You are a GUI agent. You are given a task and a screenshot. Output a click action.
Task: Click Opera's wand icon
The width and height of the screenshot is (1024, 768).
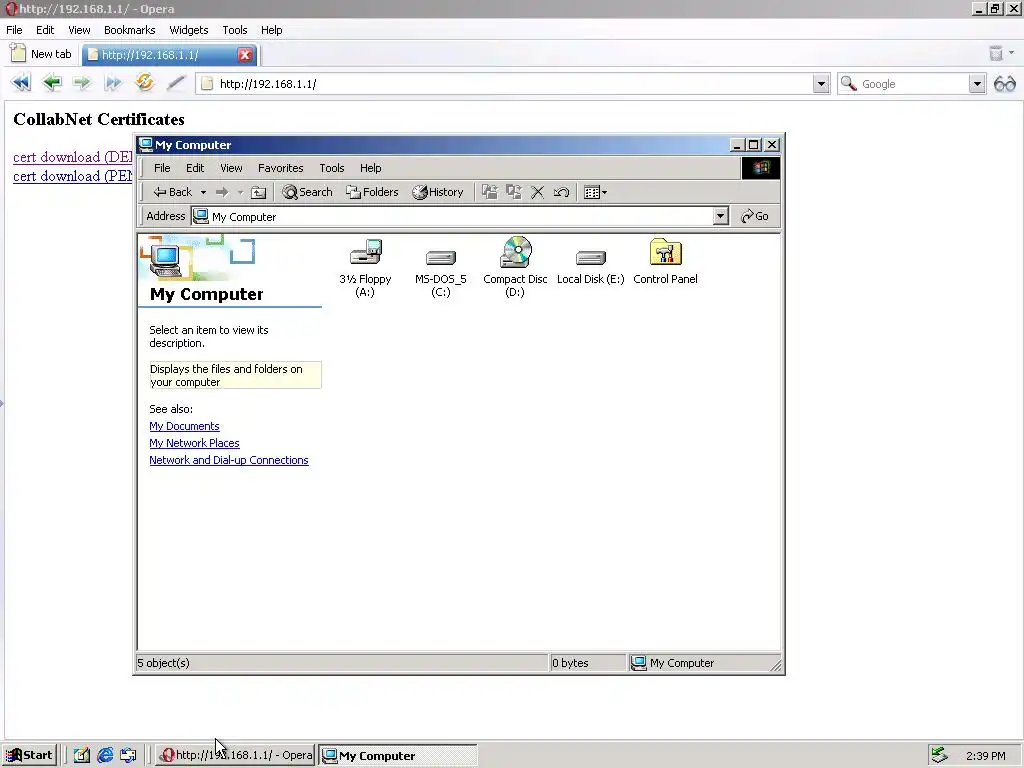tap(176, 83)
